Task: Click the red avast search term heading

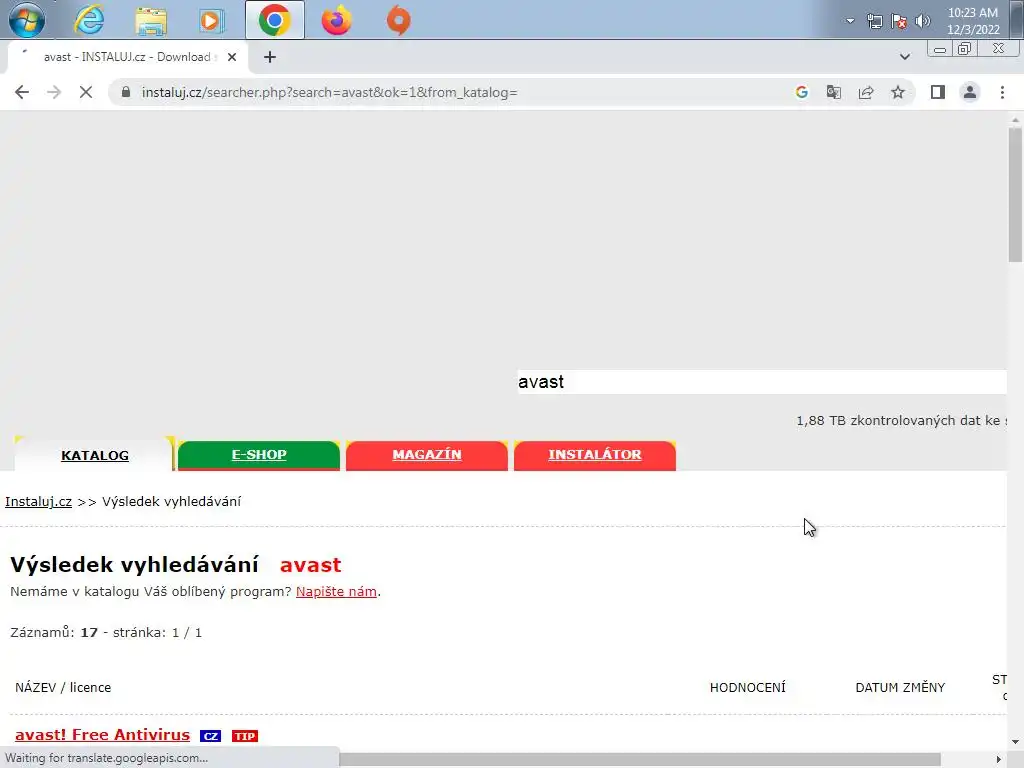Action: (310, 564)
